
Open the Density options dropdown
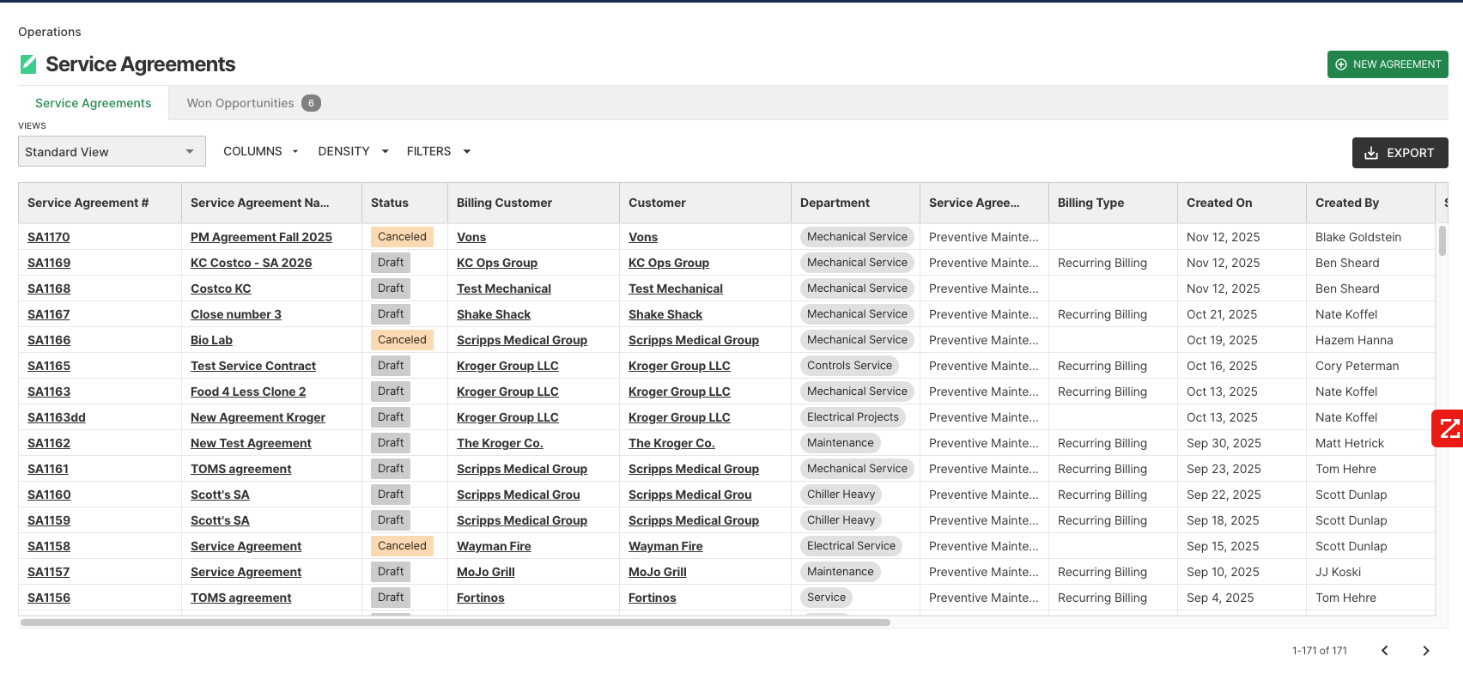click(x=353, y=152)
